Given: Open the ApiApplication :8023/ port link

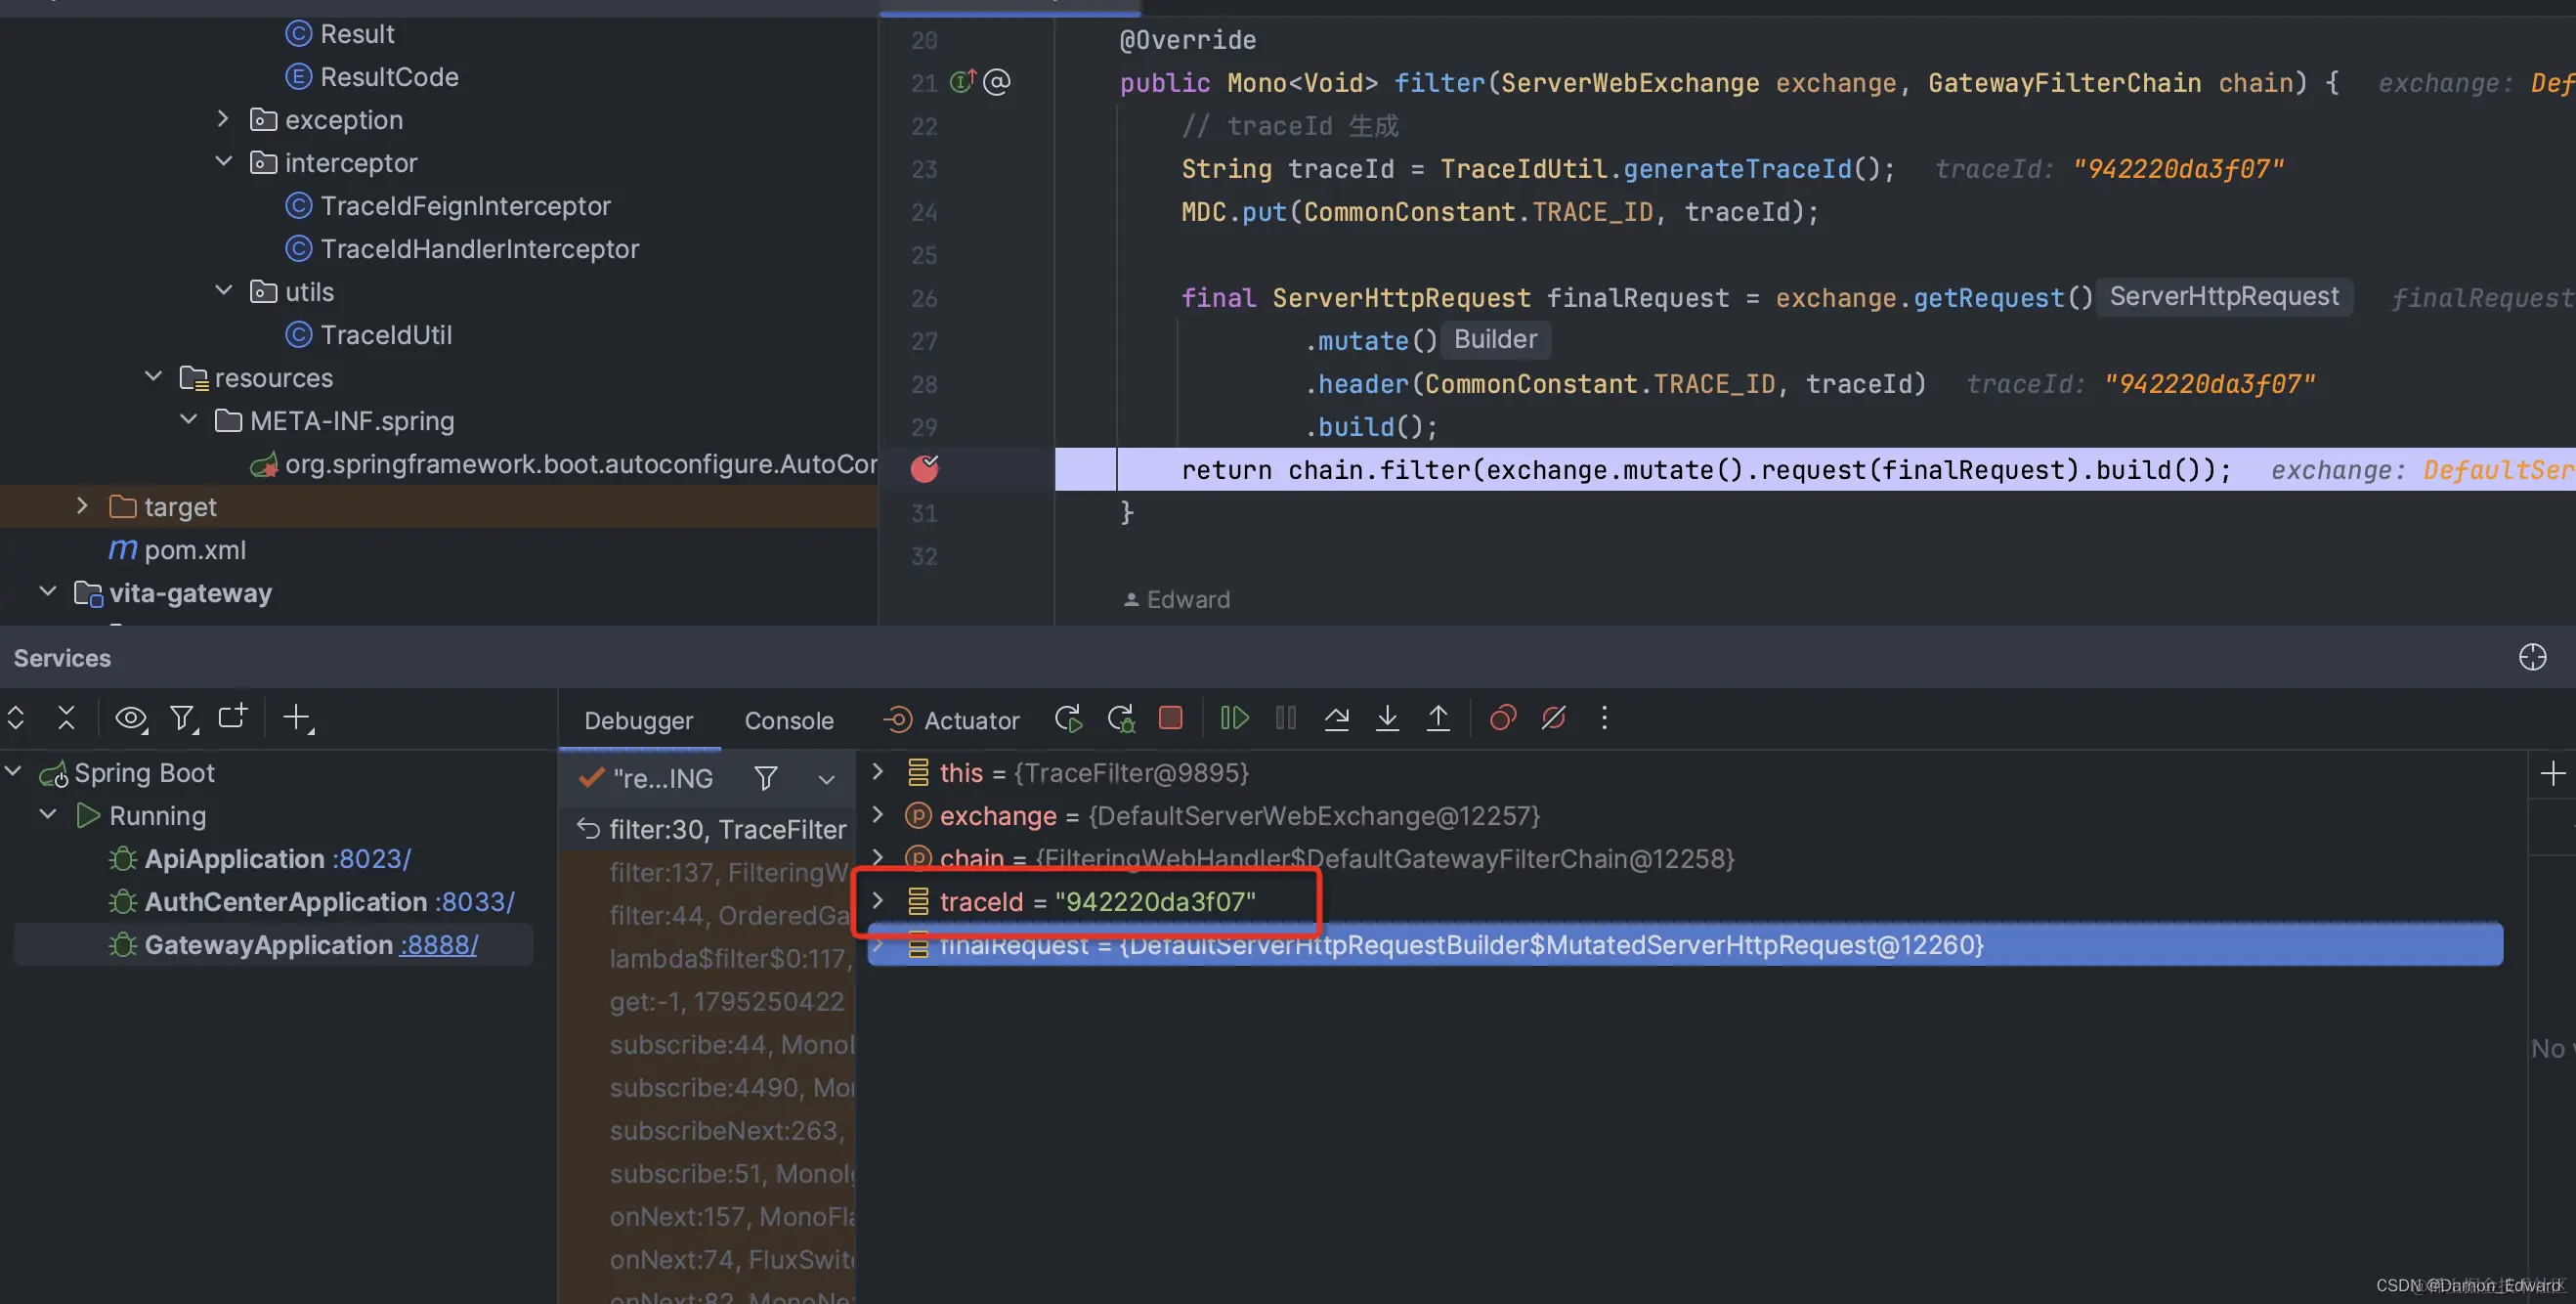Looking at the screenshot, I should (371, 859).
